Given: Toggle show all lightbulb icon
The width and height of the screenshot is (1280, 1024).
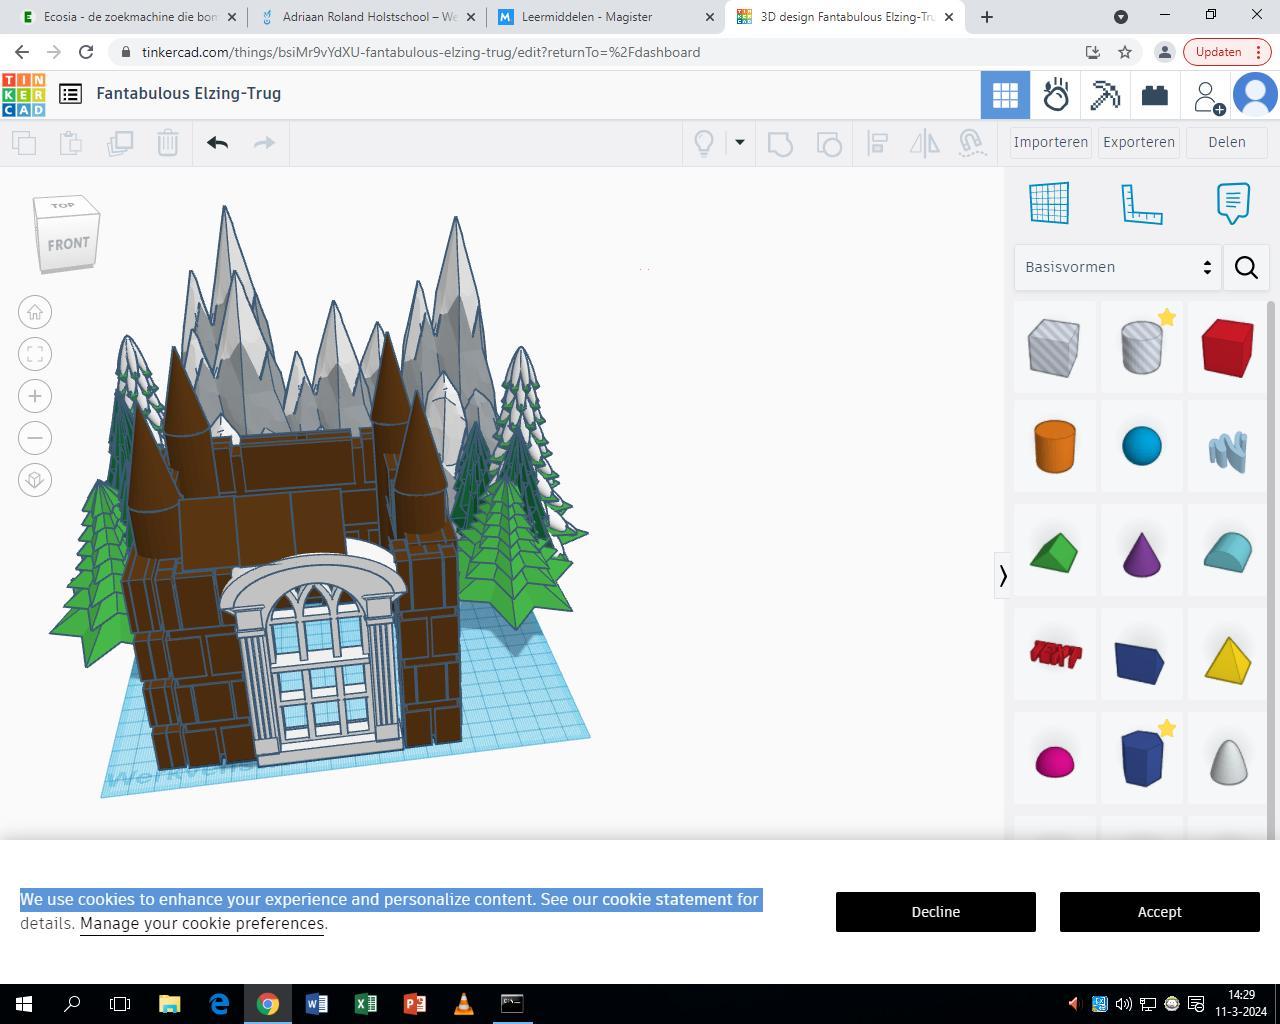Looking at the screenshot, I should [704, 143].
